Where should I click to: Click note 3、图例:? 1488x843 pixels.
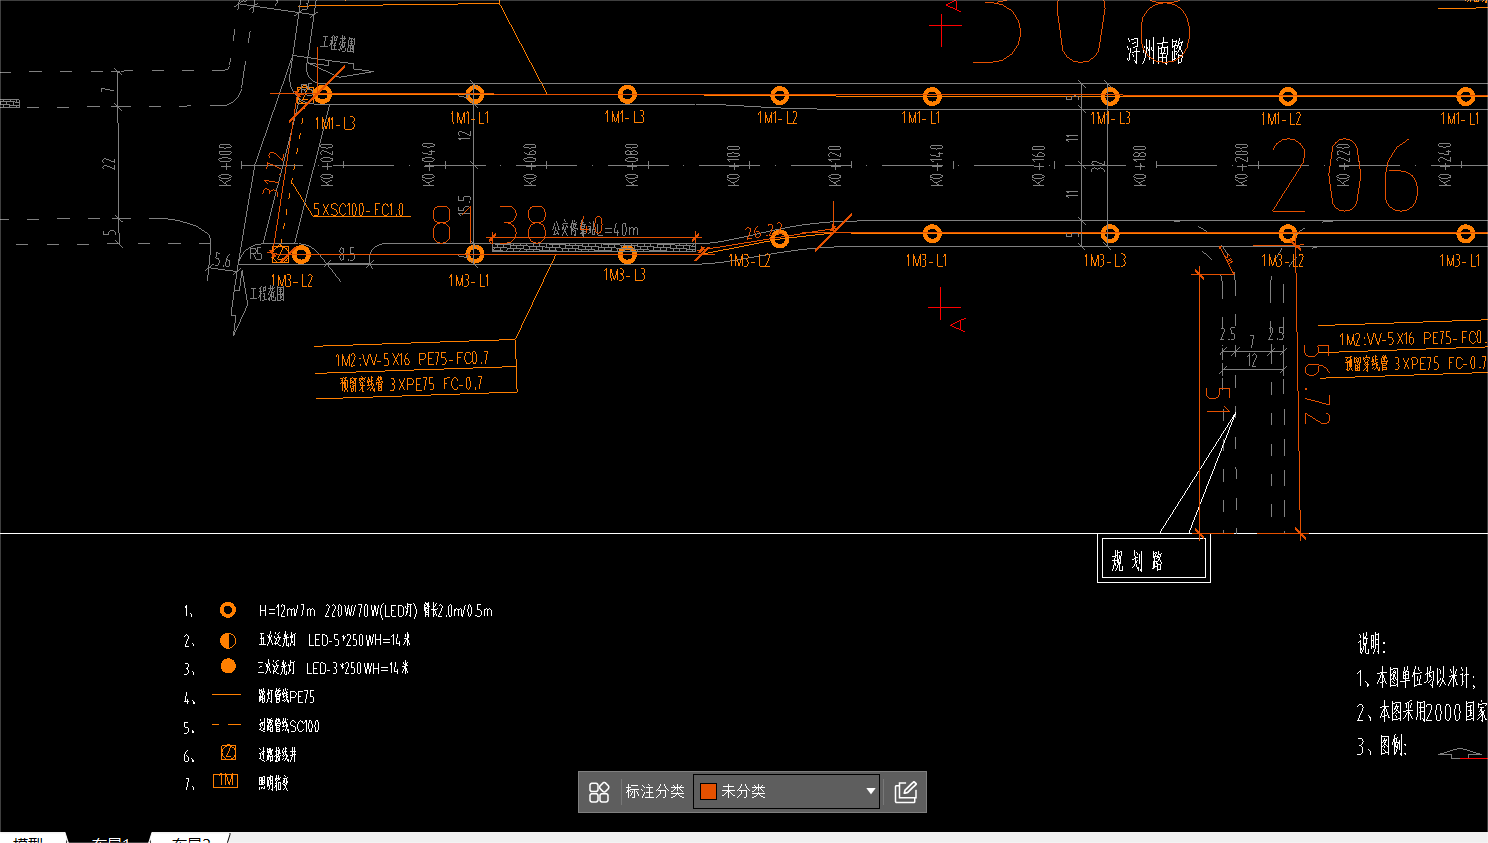(1382, 746)
